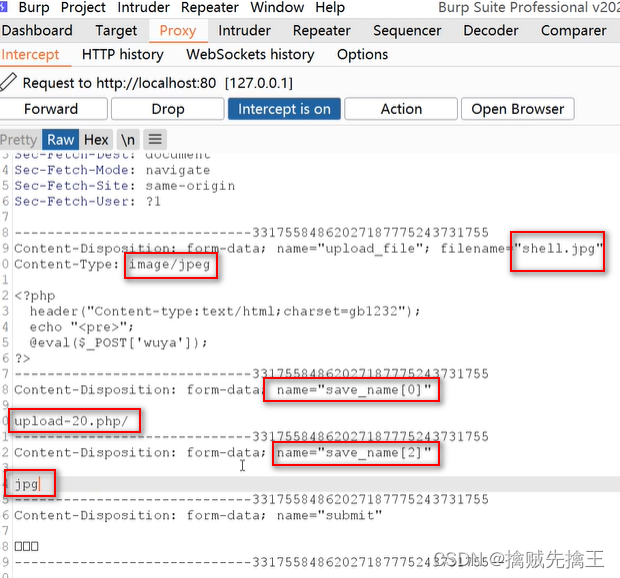The height and width of the screenshot is (578, 620).
Task: Click the name="submit" parameter line
Action: (x=198, y=515)
